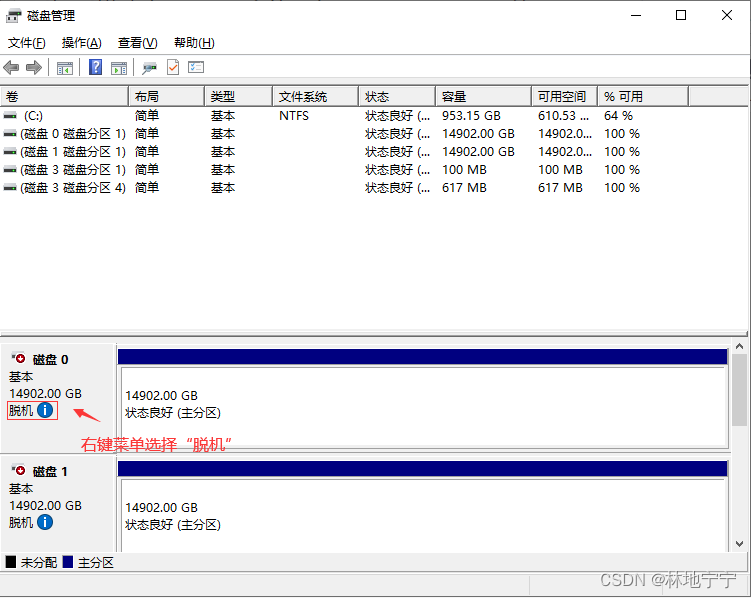Click the 状态良好 status cell of the (C:) row

pos(398,116)
